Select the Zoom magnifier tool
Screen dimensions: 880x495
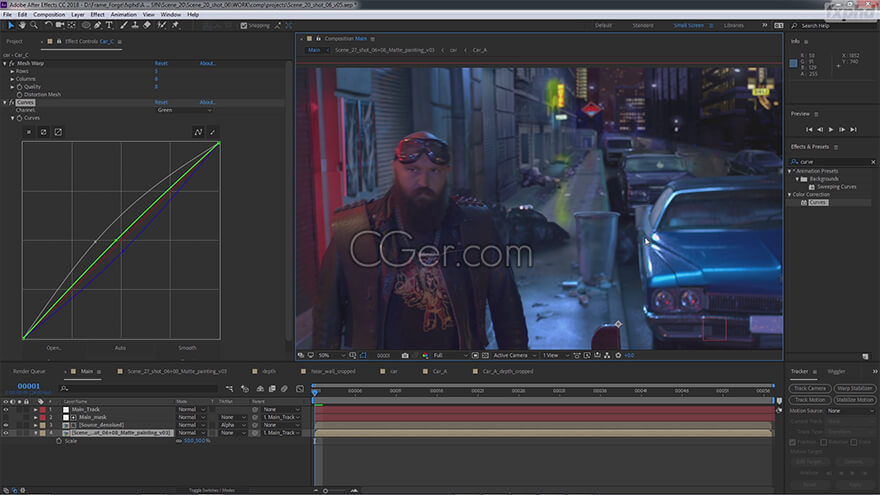click(34, 25)
